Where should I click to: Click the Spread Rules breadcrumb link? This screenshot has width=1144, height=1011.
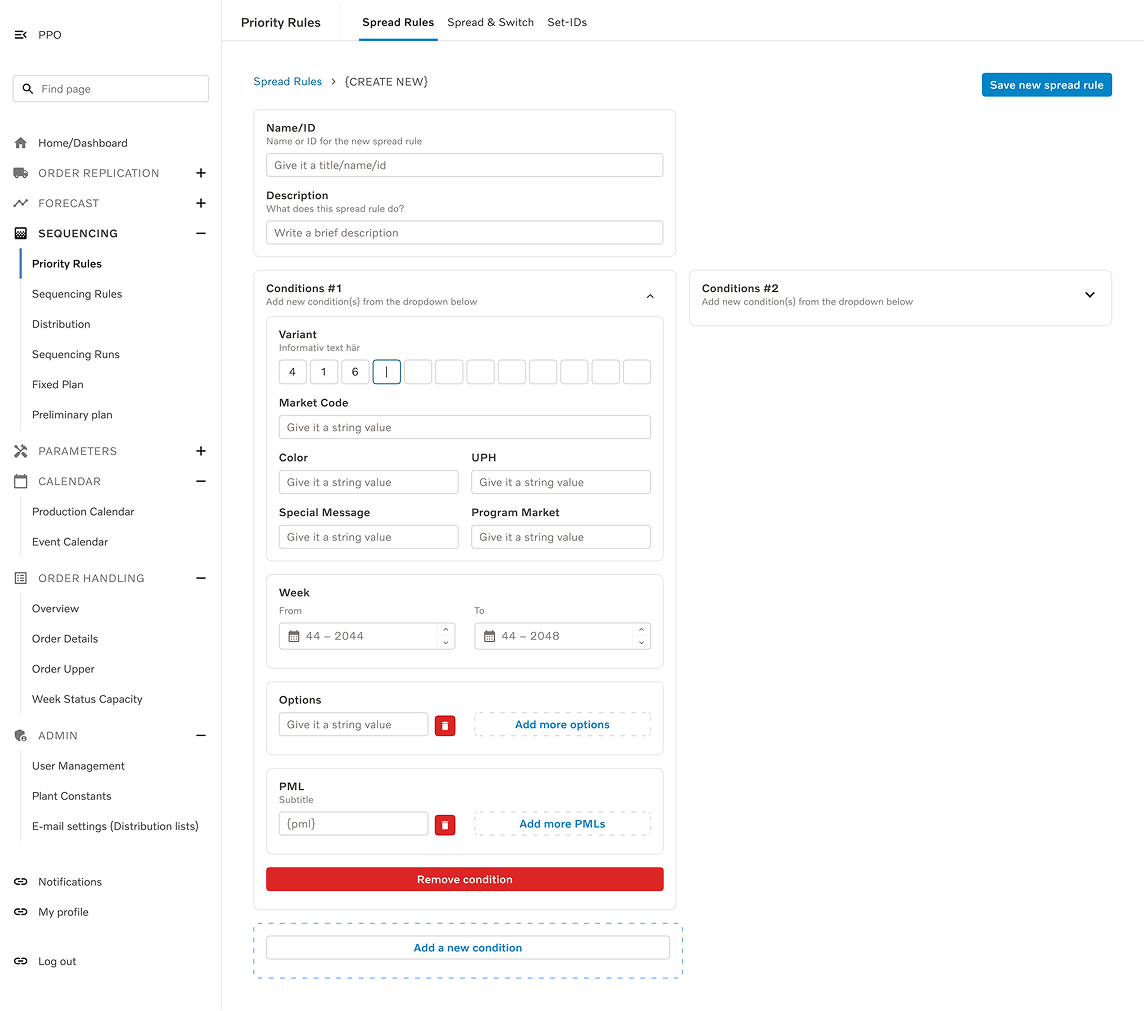[287, 82]
